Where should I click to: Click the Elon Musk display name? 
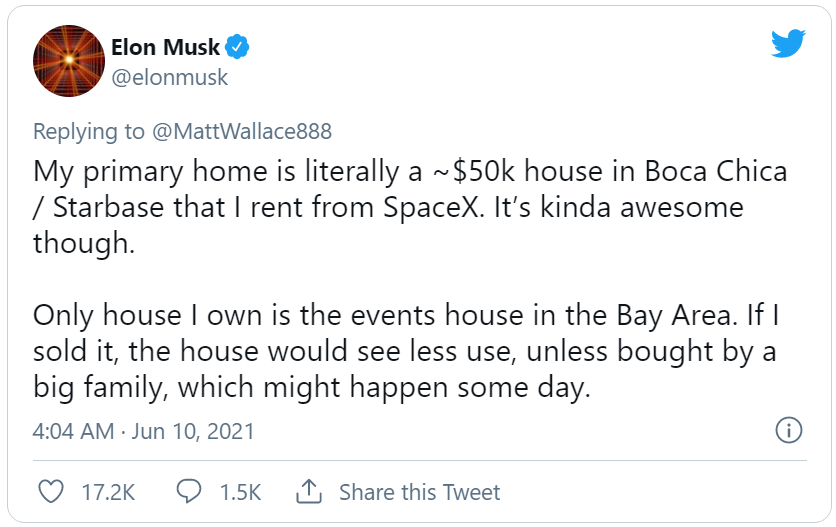(165, 47)
